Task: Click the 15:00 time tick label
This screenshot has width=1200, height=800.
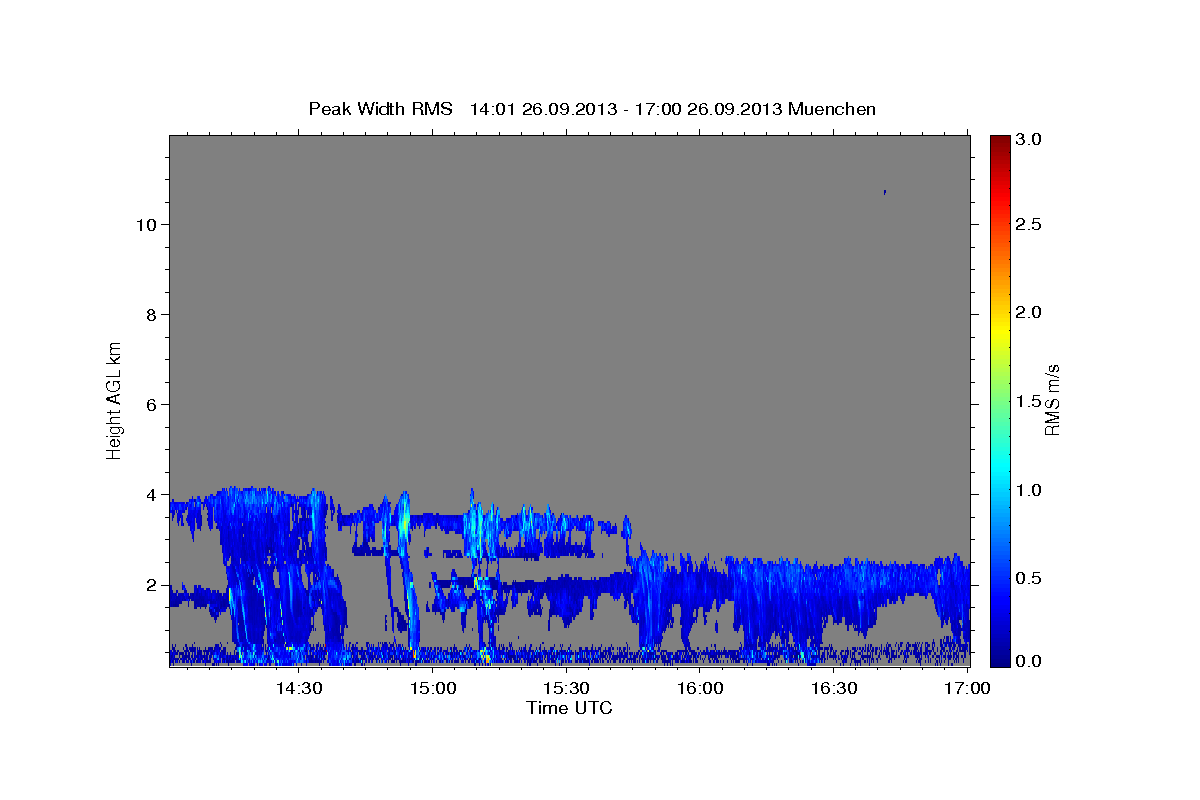Action: (432, 688)
